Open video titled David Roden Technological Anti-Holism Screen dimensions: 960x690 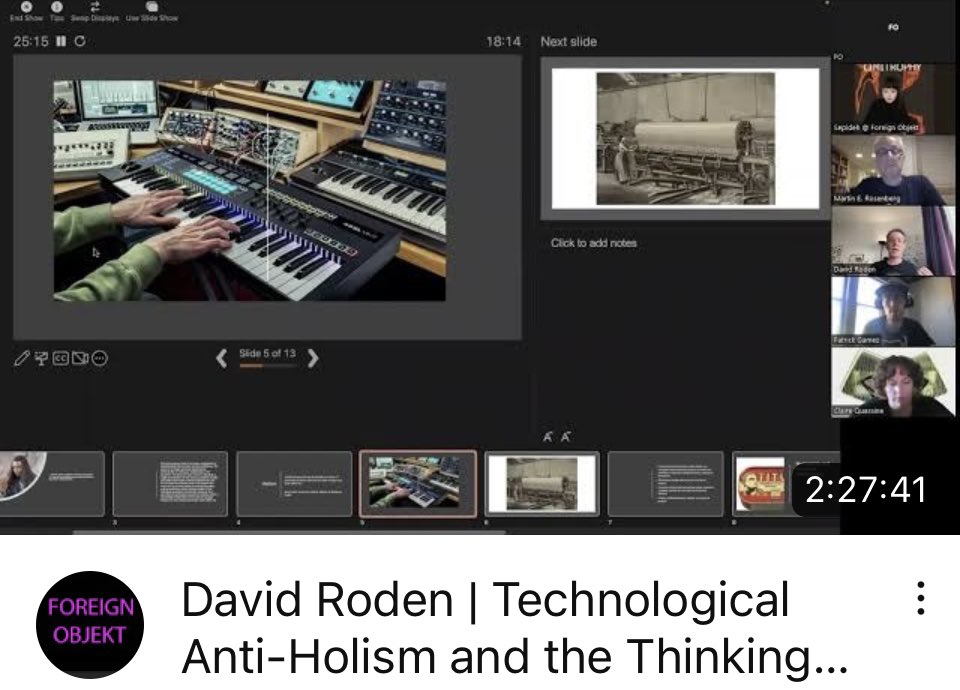[x=514, y=628]
